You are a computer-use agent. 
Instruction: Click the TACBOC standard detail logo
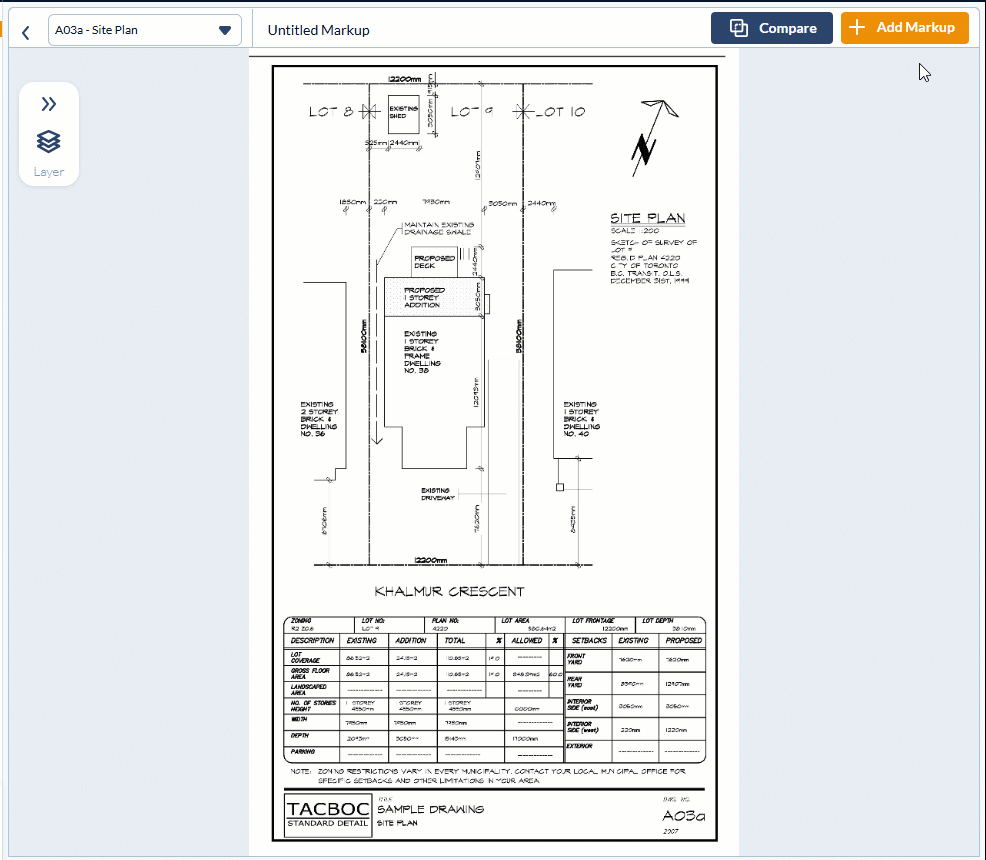[x=328, y=815]
